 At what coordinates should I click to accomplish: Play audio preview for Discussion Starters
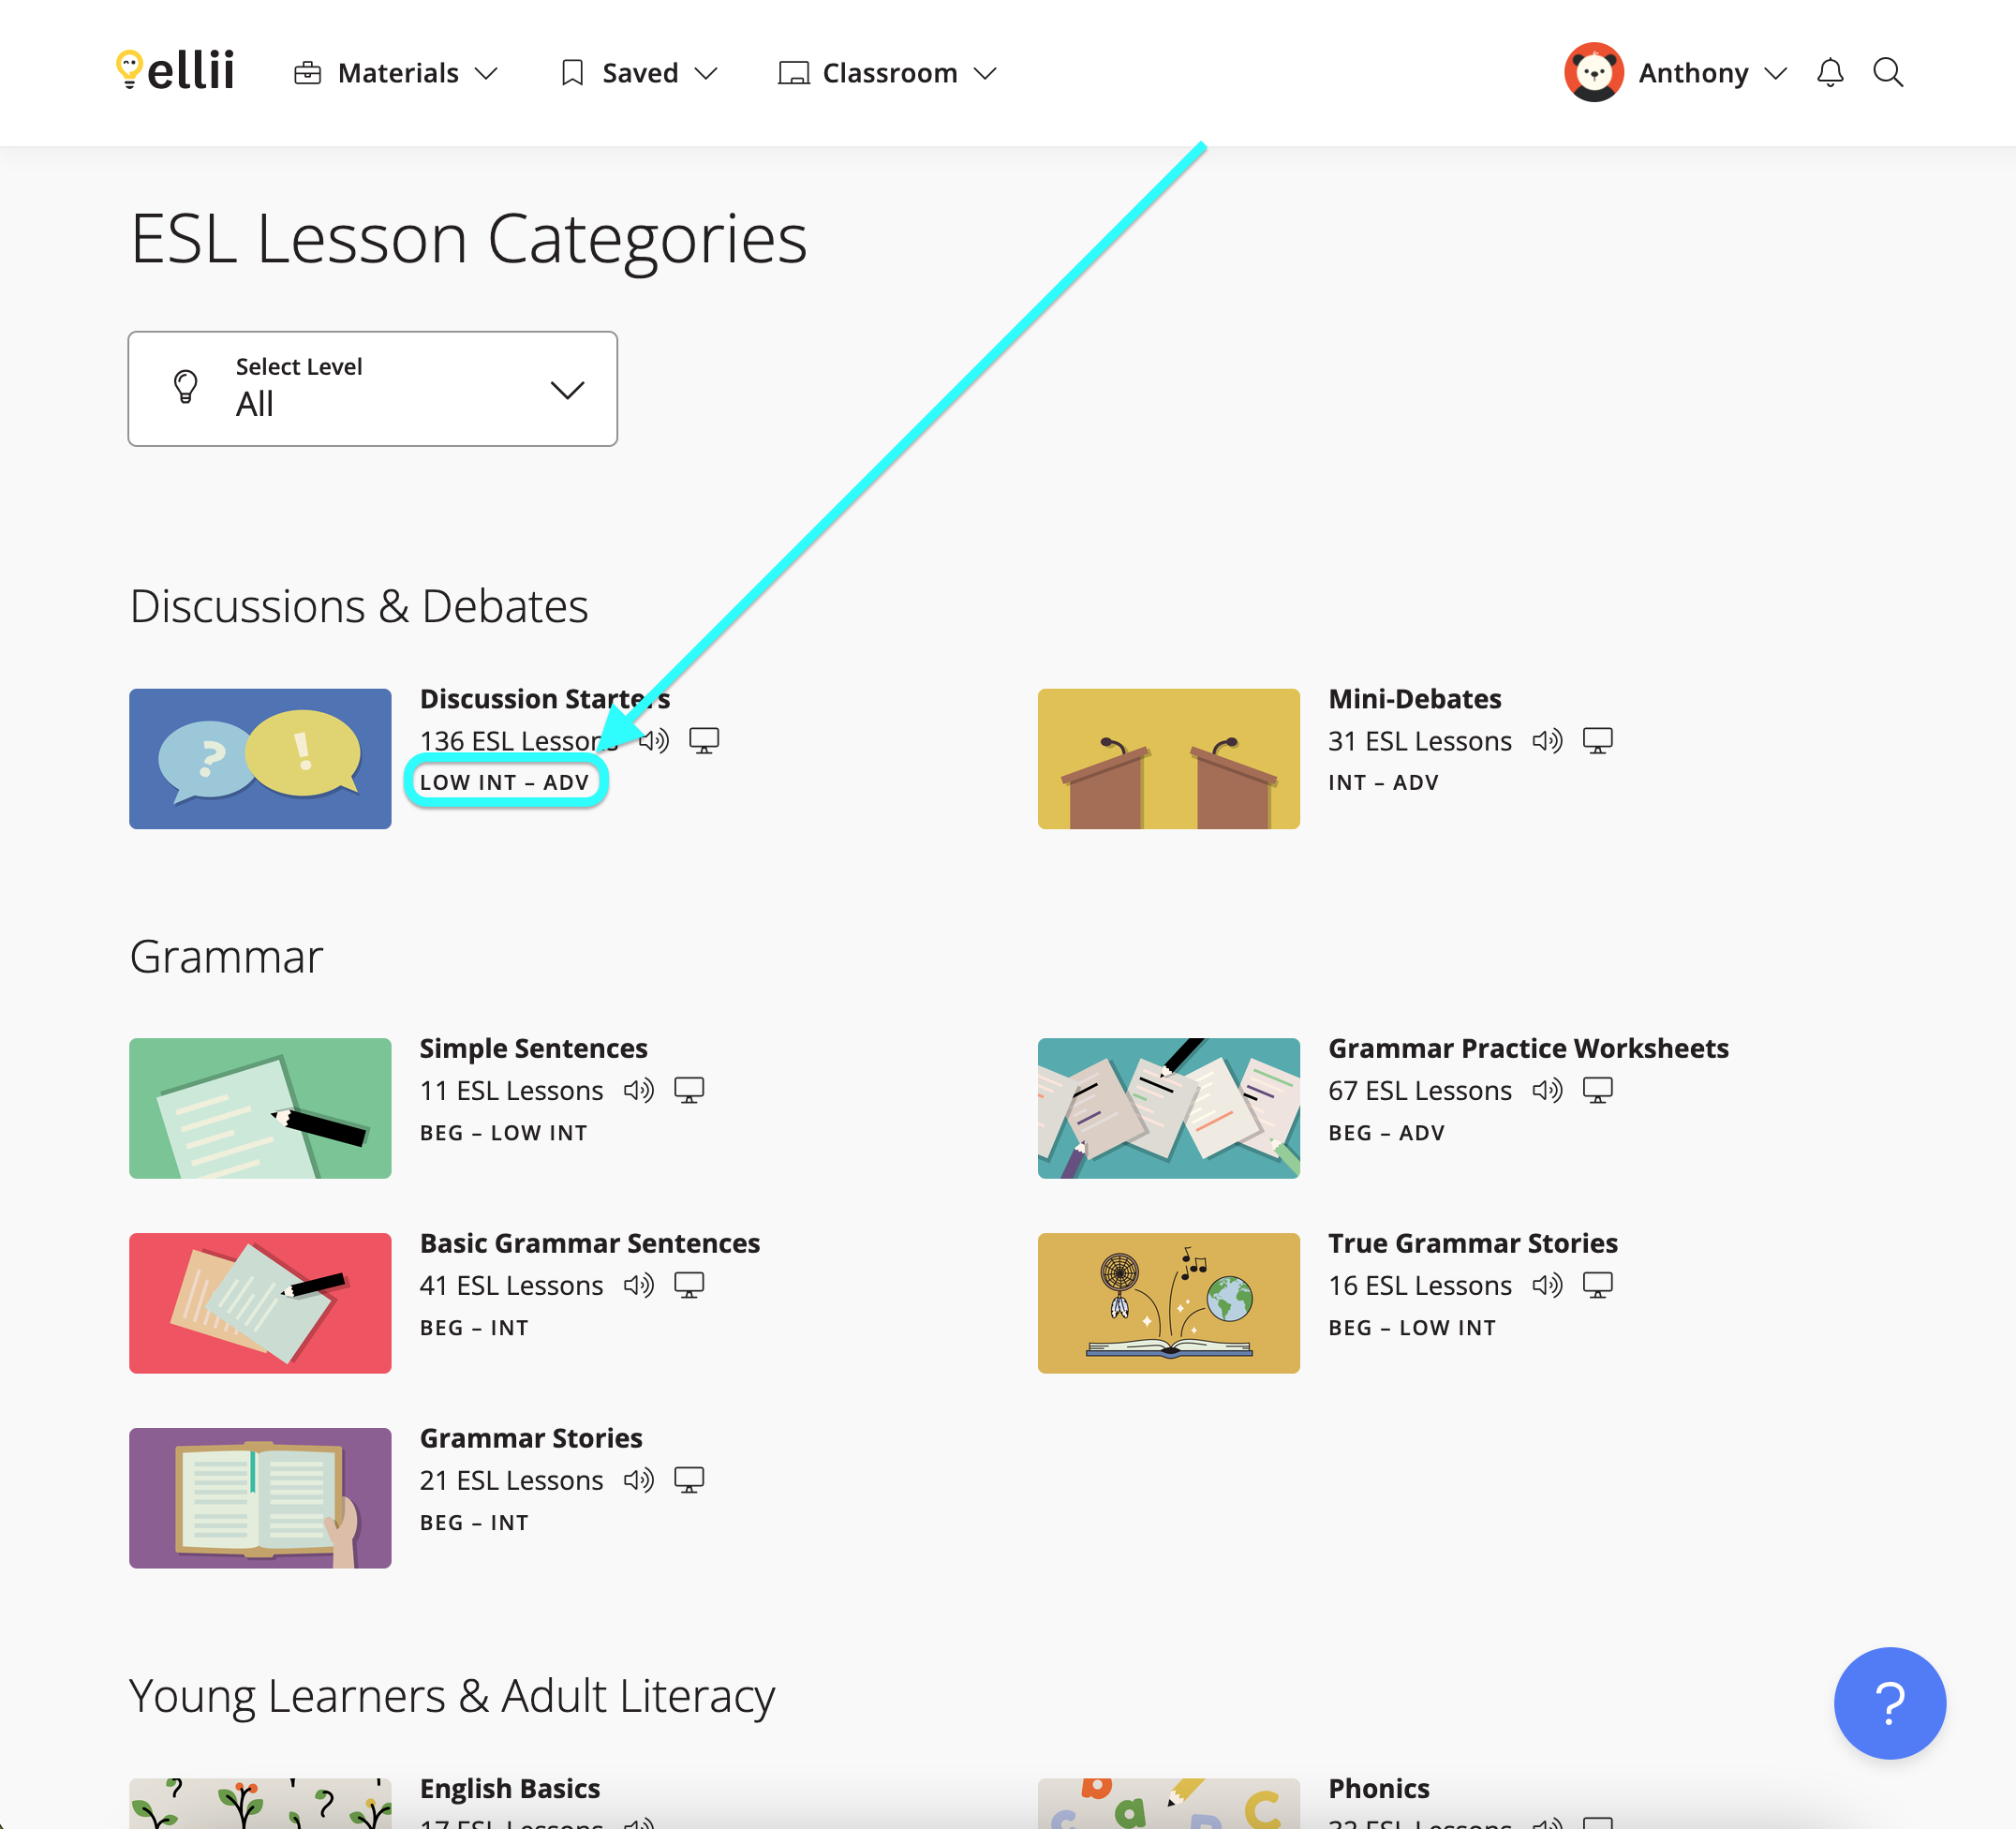pos(655,740)
